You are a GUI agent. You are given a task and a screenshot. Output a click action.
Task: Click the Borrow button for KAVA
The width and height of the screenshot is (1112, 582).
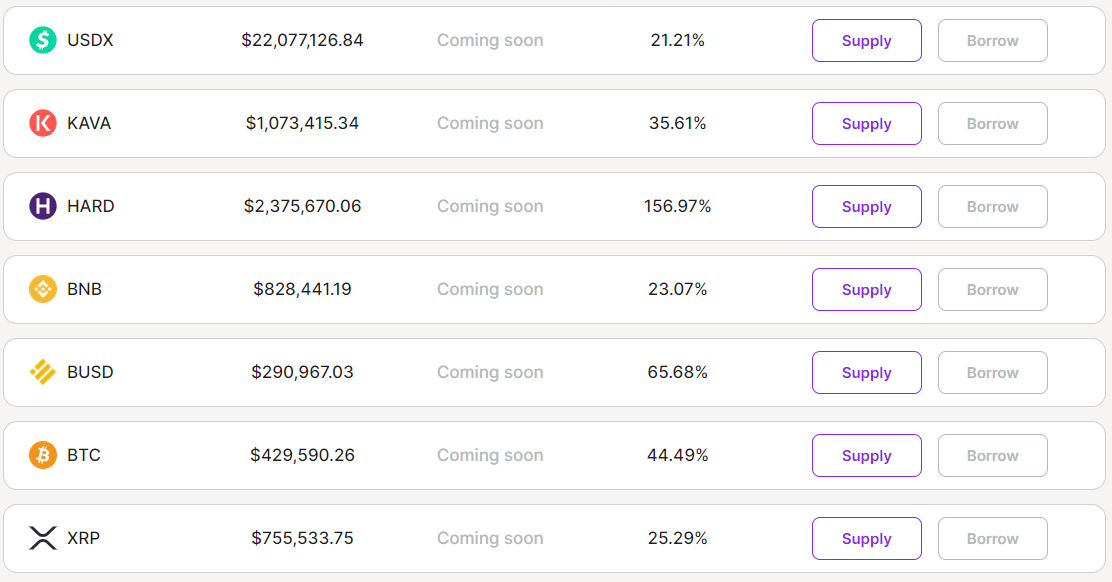pos(993,123)
